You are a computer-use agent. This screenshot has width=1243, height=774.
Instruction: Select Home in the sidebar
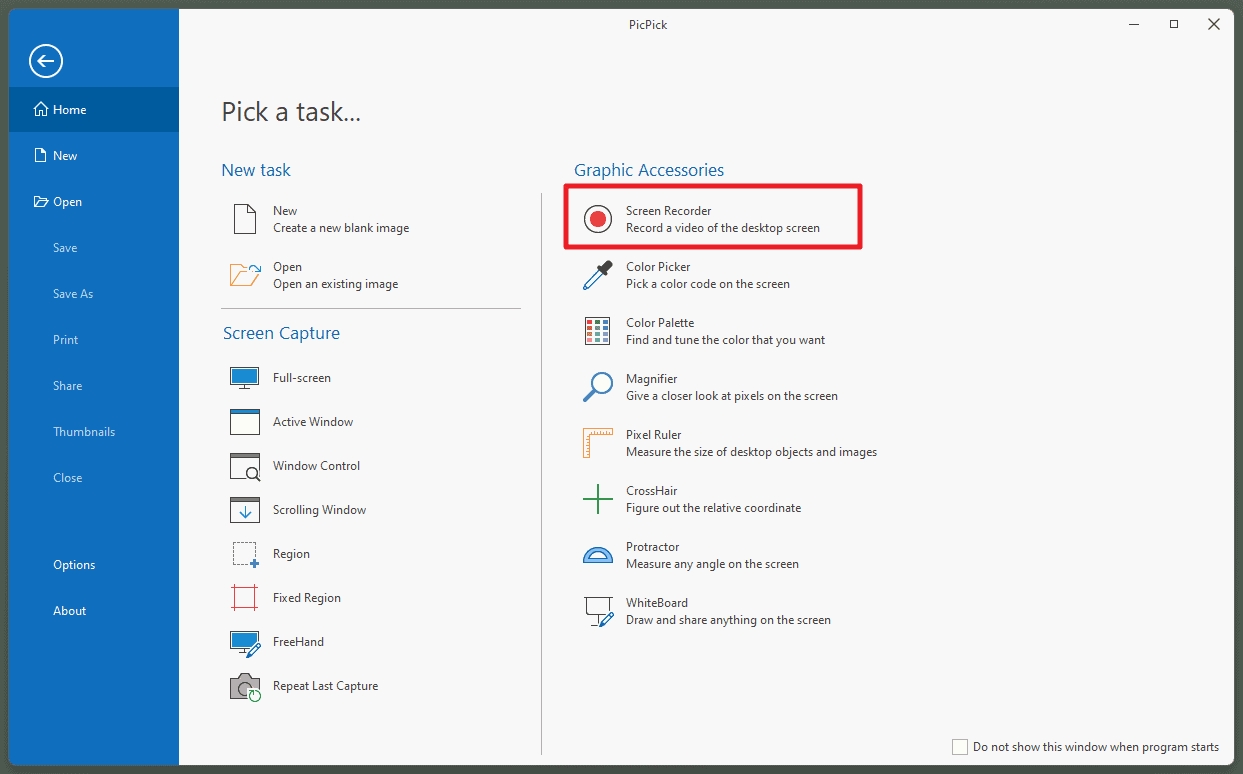(70, 110)
